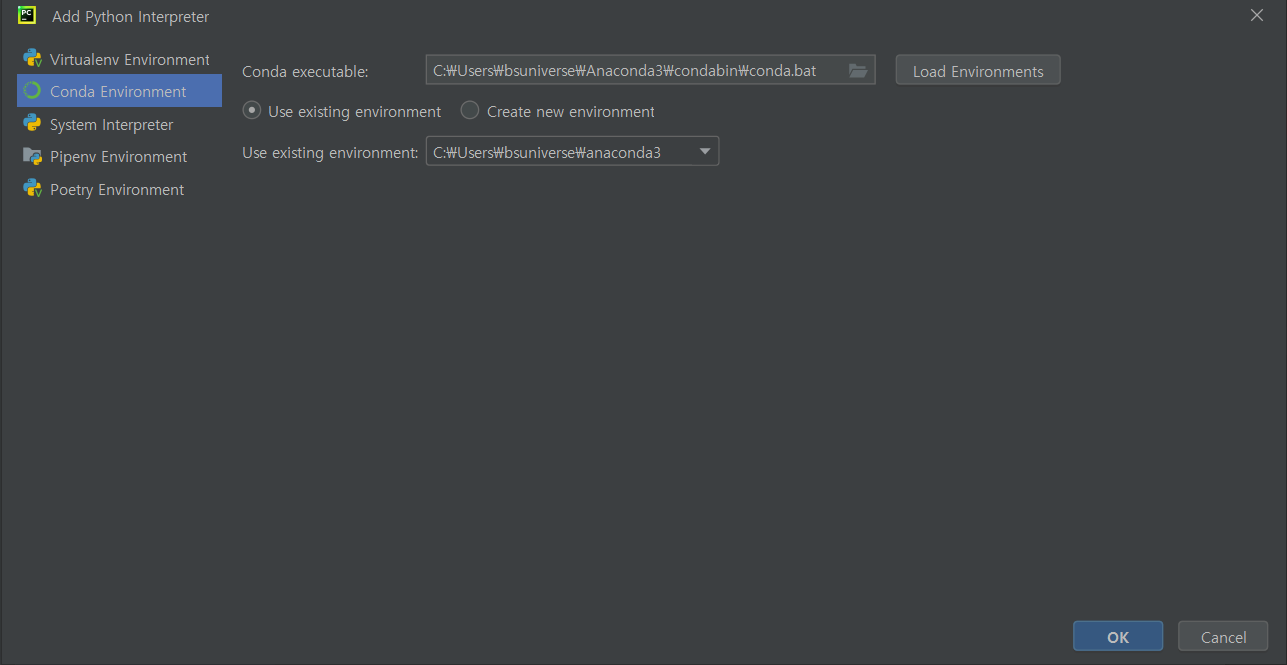Click the Add Python Interpreter title text

pos(131,17)
